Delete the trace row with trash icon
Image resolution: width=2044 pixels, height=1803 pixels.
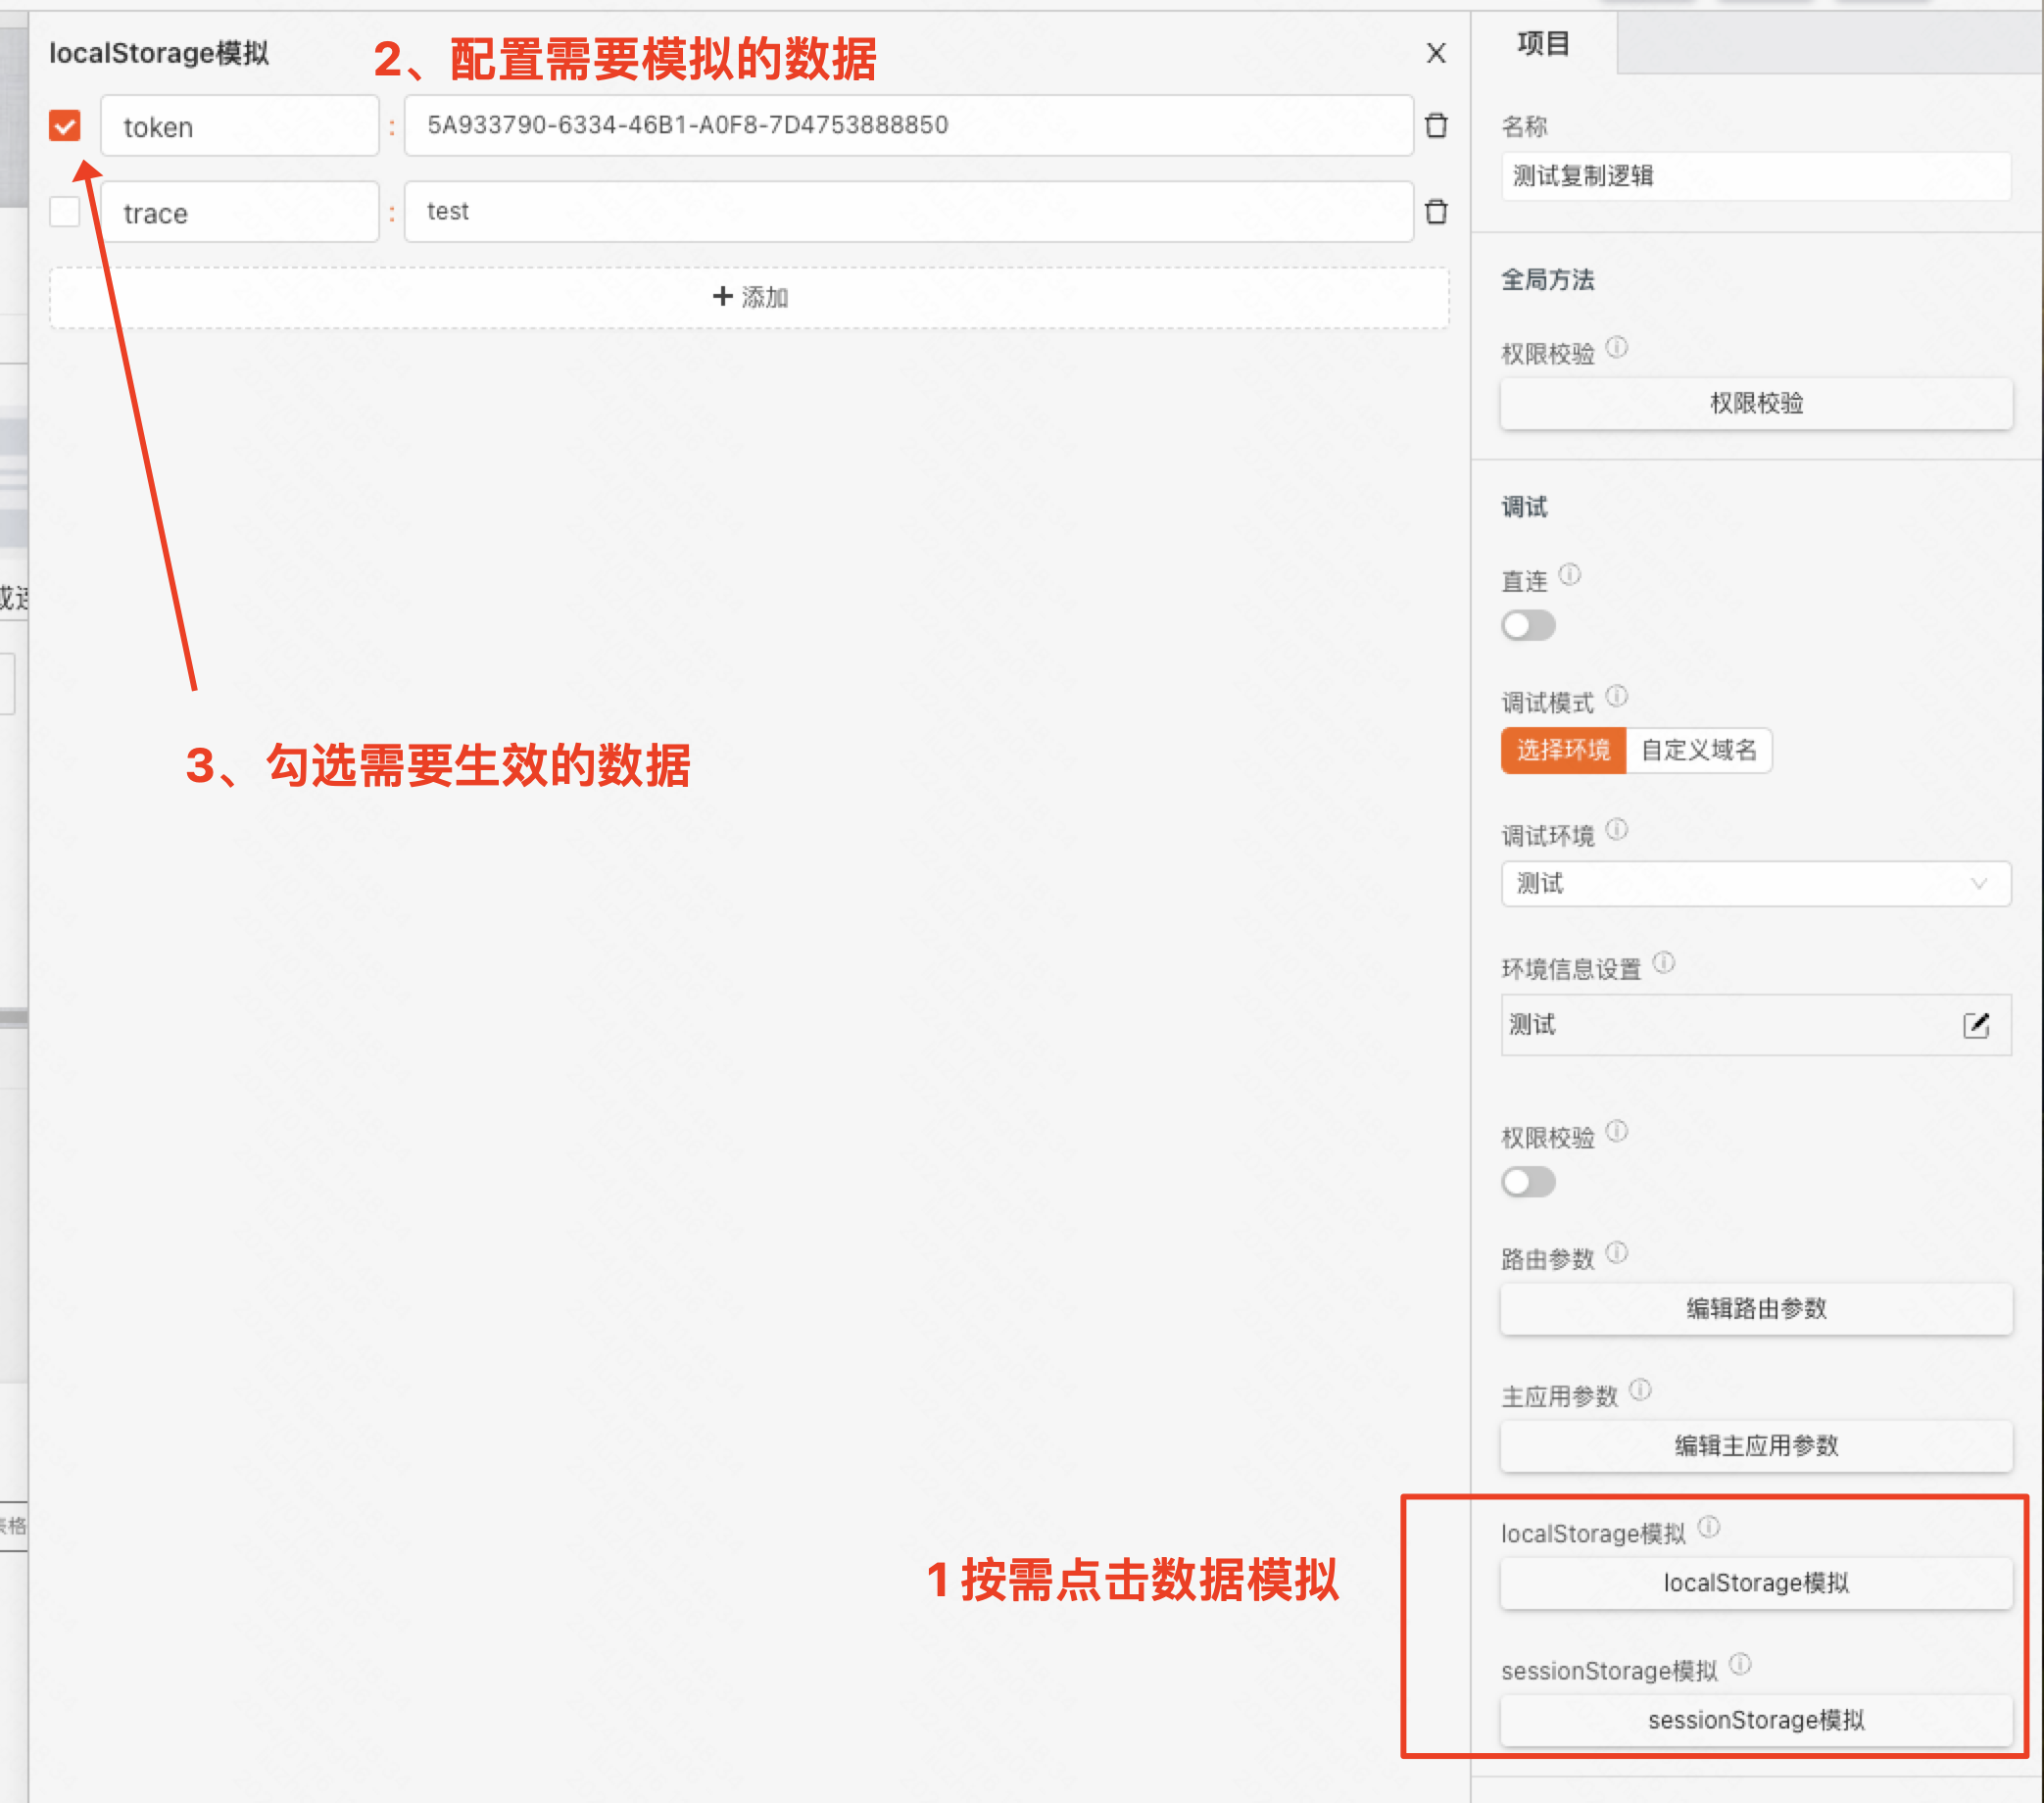[x=1436, y=211]
